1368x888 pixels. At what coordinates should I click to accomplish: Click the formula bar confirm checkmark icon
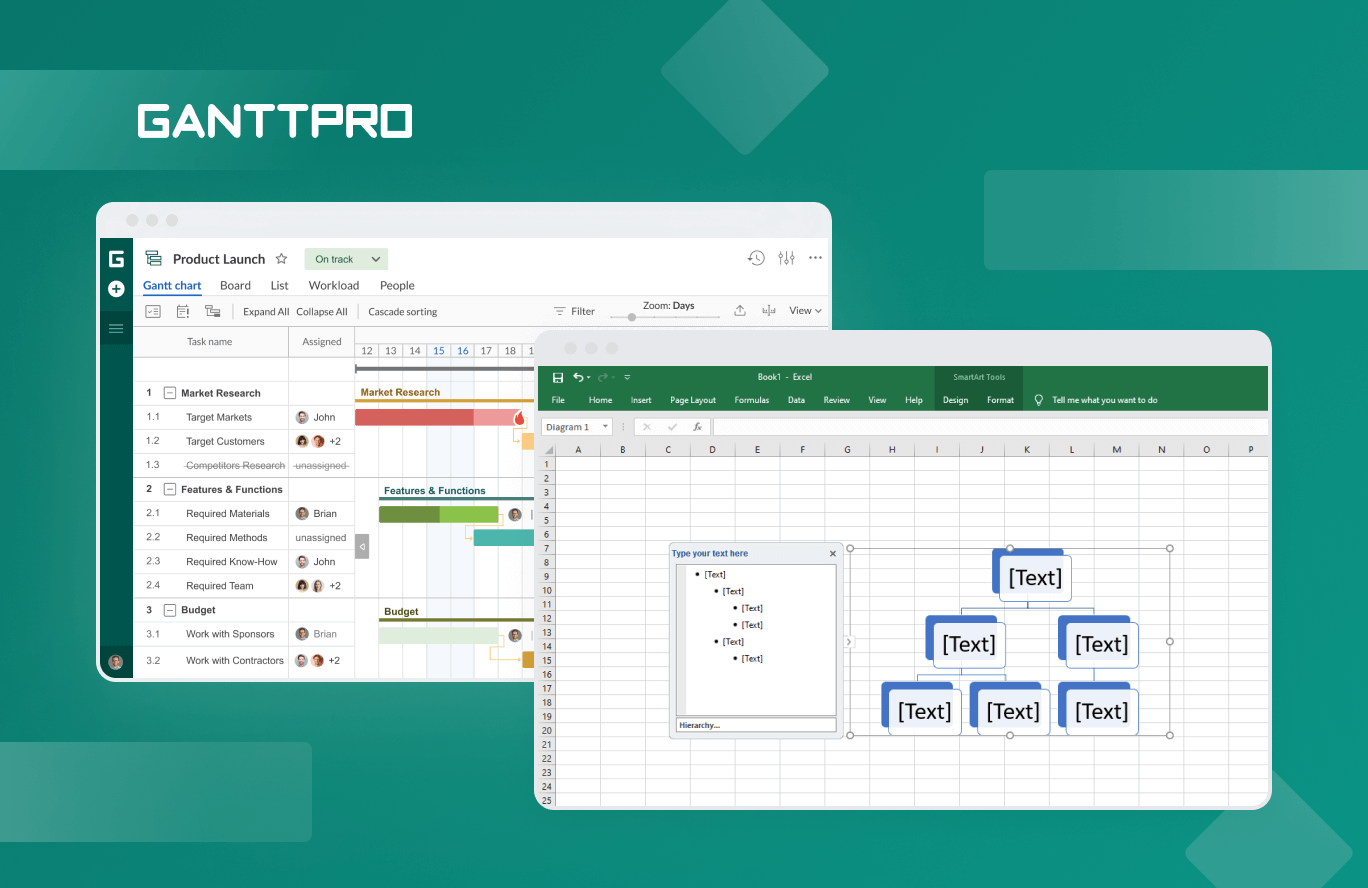click(x=672, y=427)
